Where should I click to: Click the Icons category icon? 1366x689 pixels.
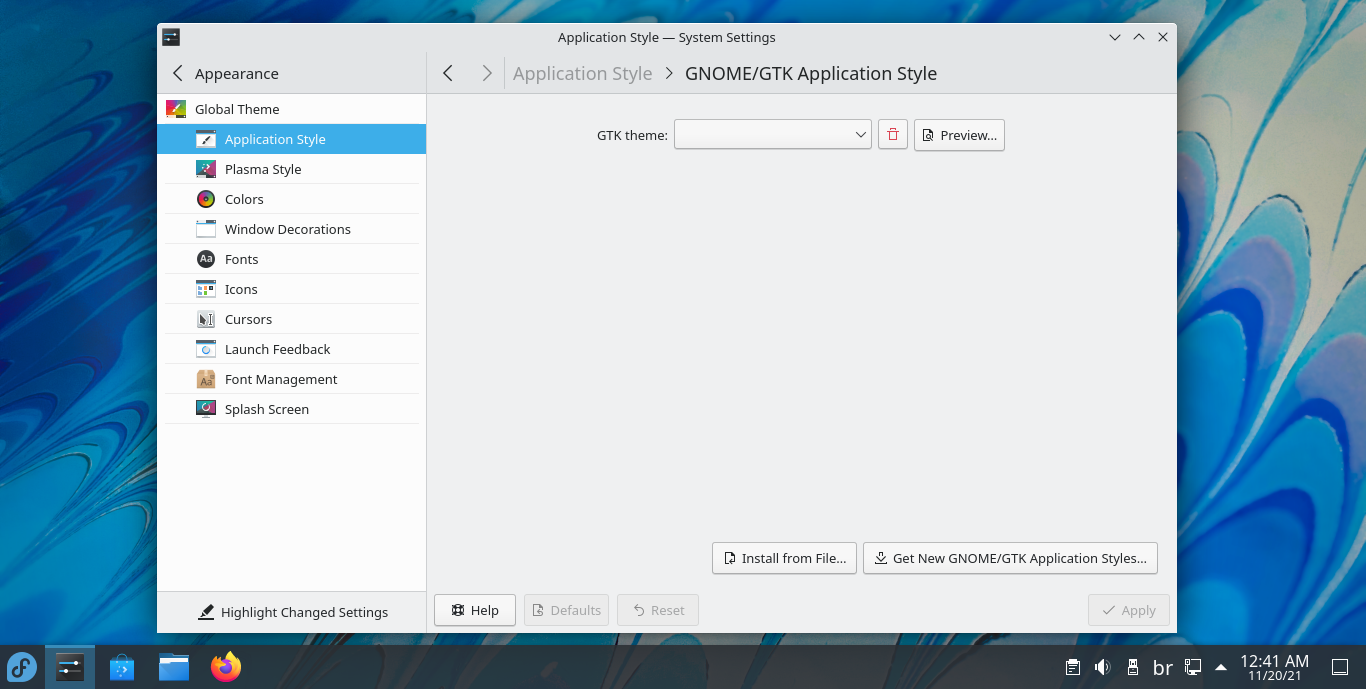coord(206,289)
